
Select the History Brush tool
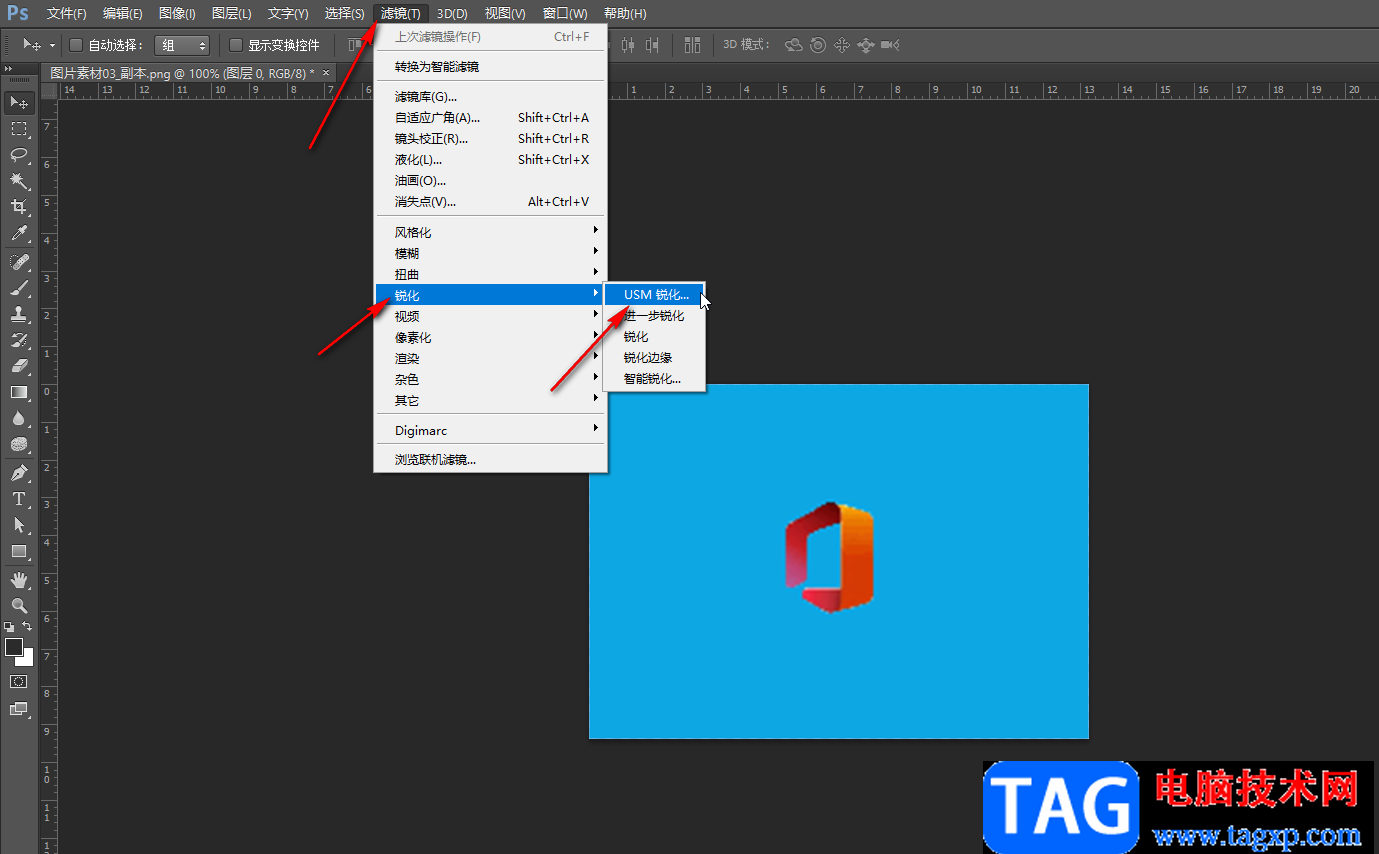pyautogui.click(x=19, y=340)
